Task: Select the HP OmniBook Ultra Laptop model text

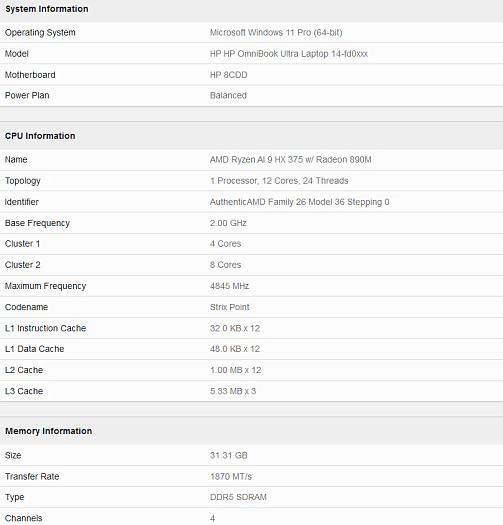Action: (x=289, y=54)
